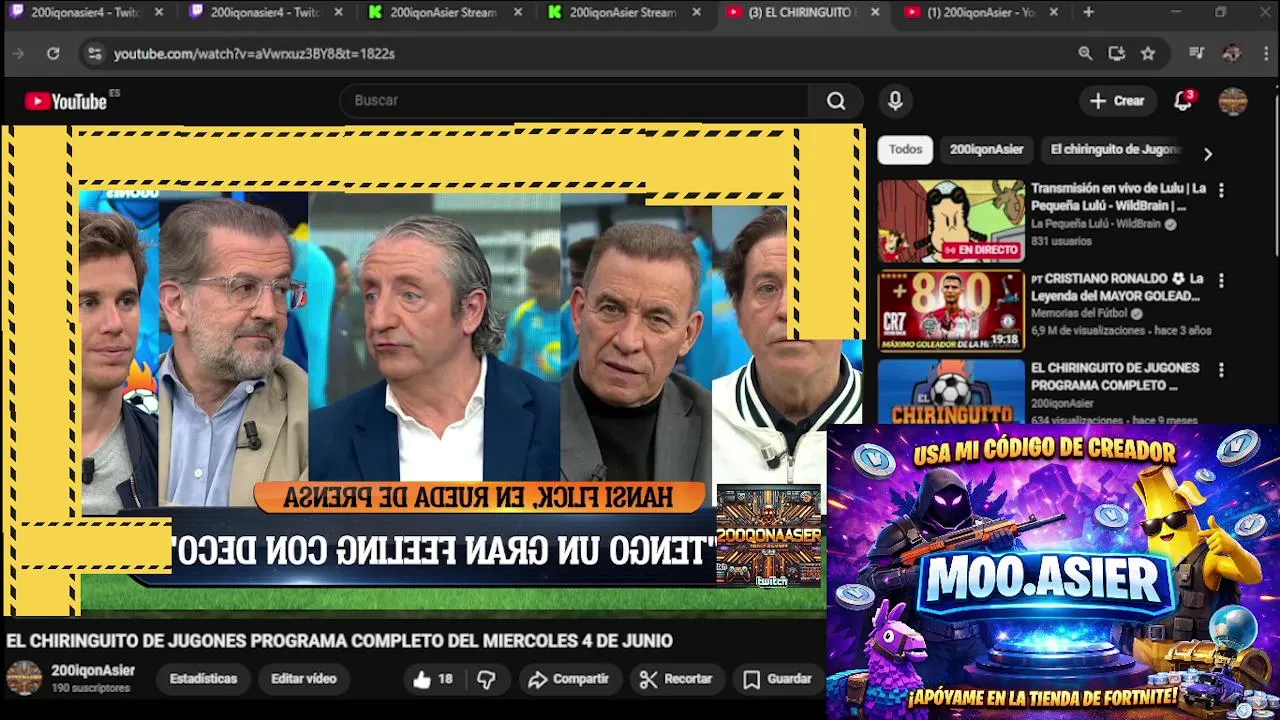Open EL CHIRINGUITO DE JUGONES PROGRAMA COMPLETO suggestion title
1280x720 pixels.
click(1115, 376)
